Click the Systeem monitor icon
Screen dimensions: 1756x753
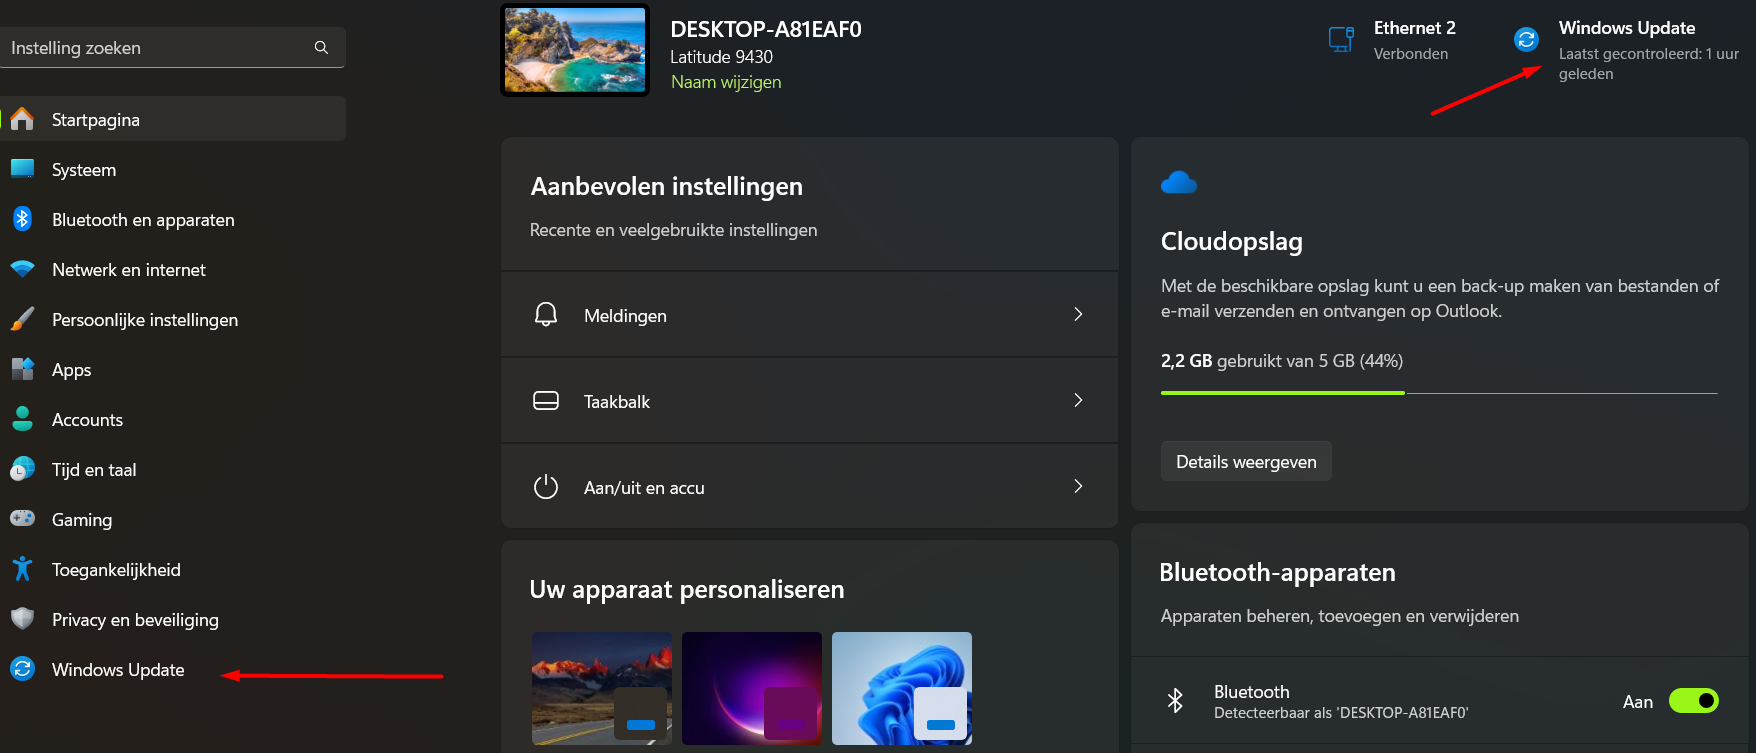[x=22, y=169]
